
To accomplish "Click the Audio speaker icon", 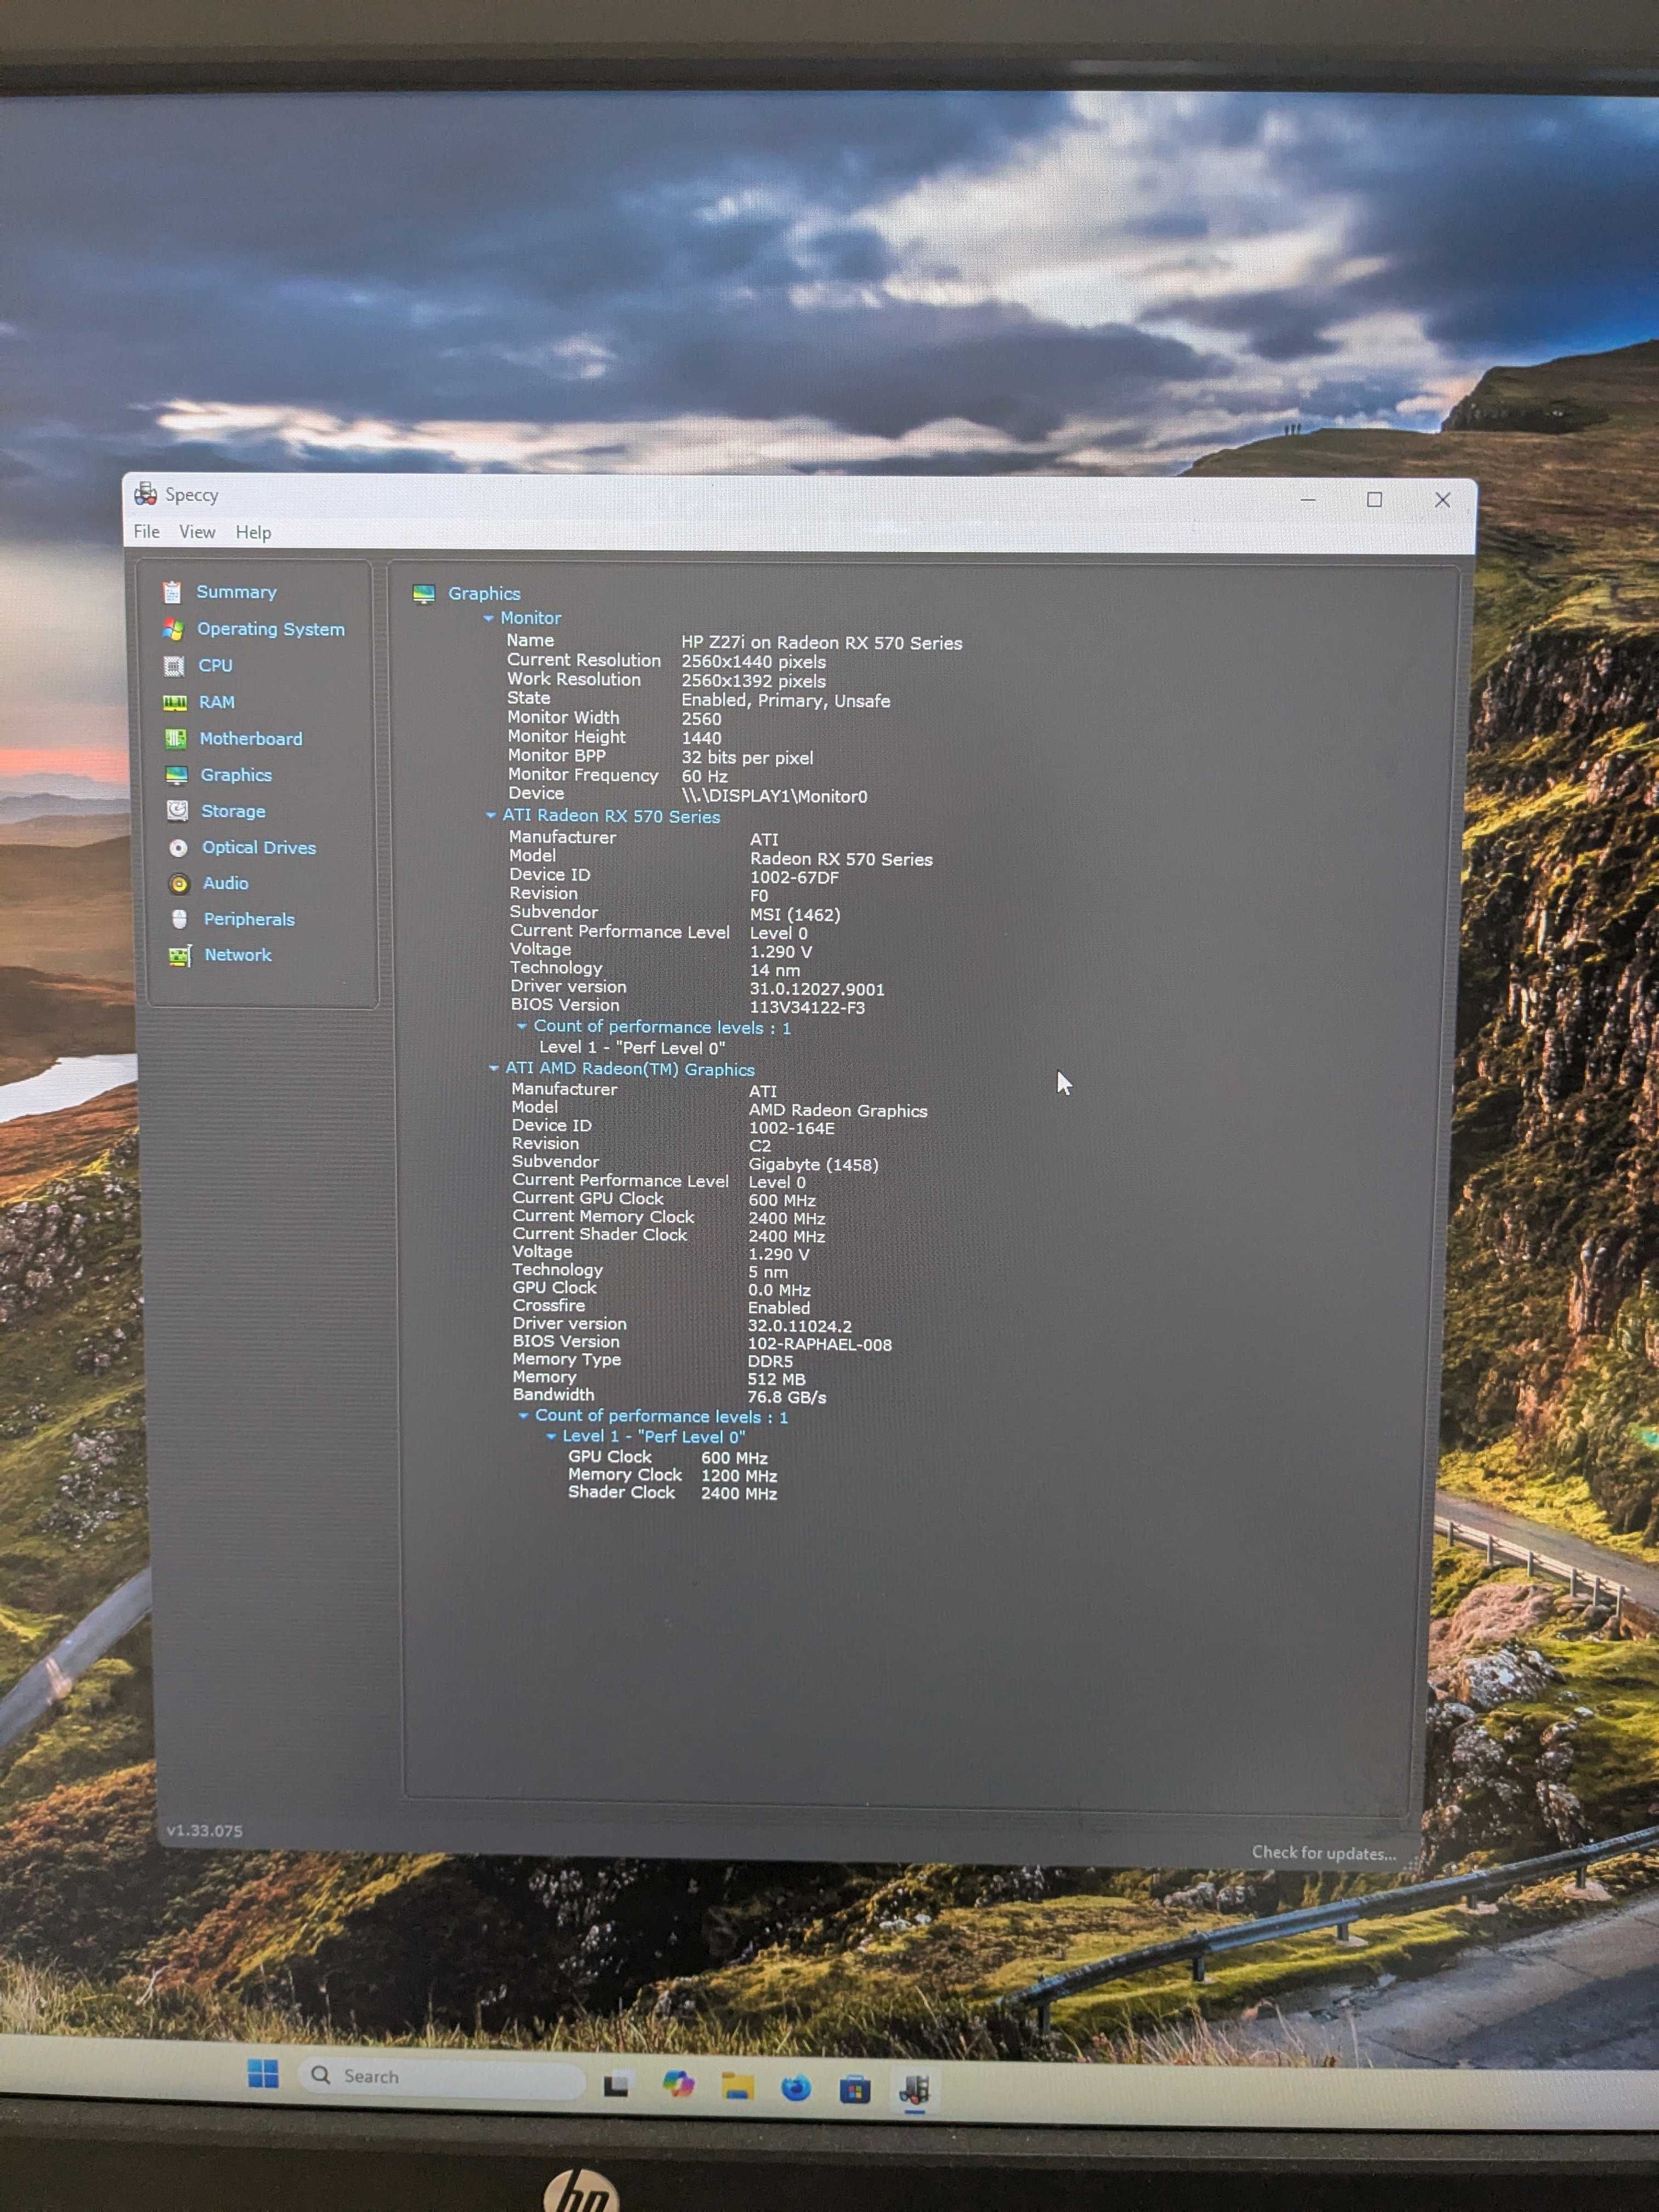I will pyautogui.click(x=179, y=884).
